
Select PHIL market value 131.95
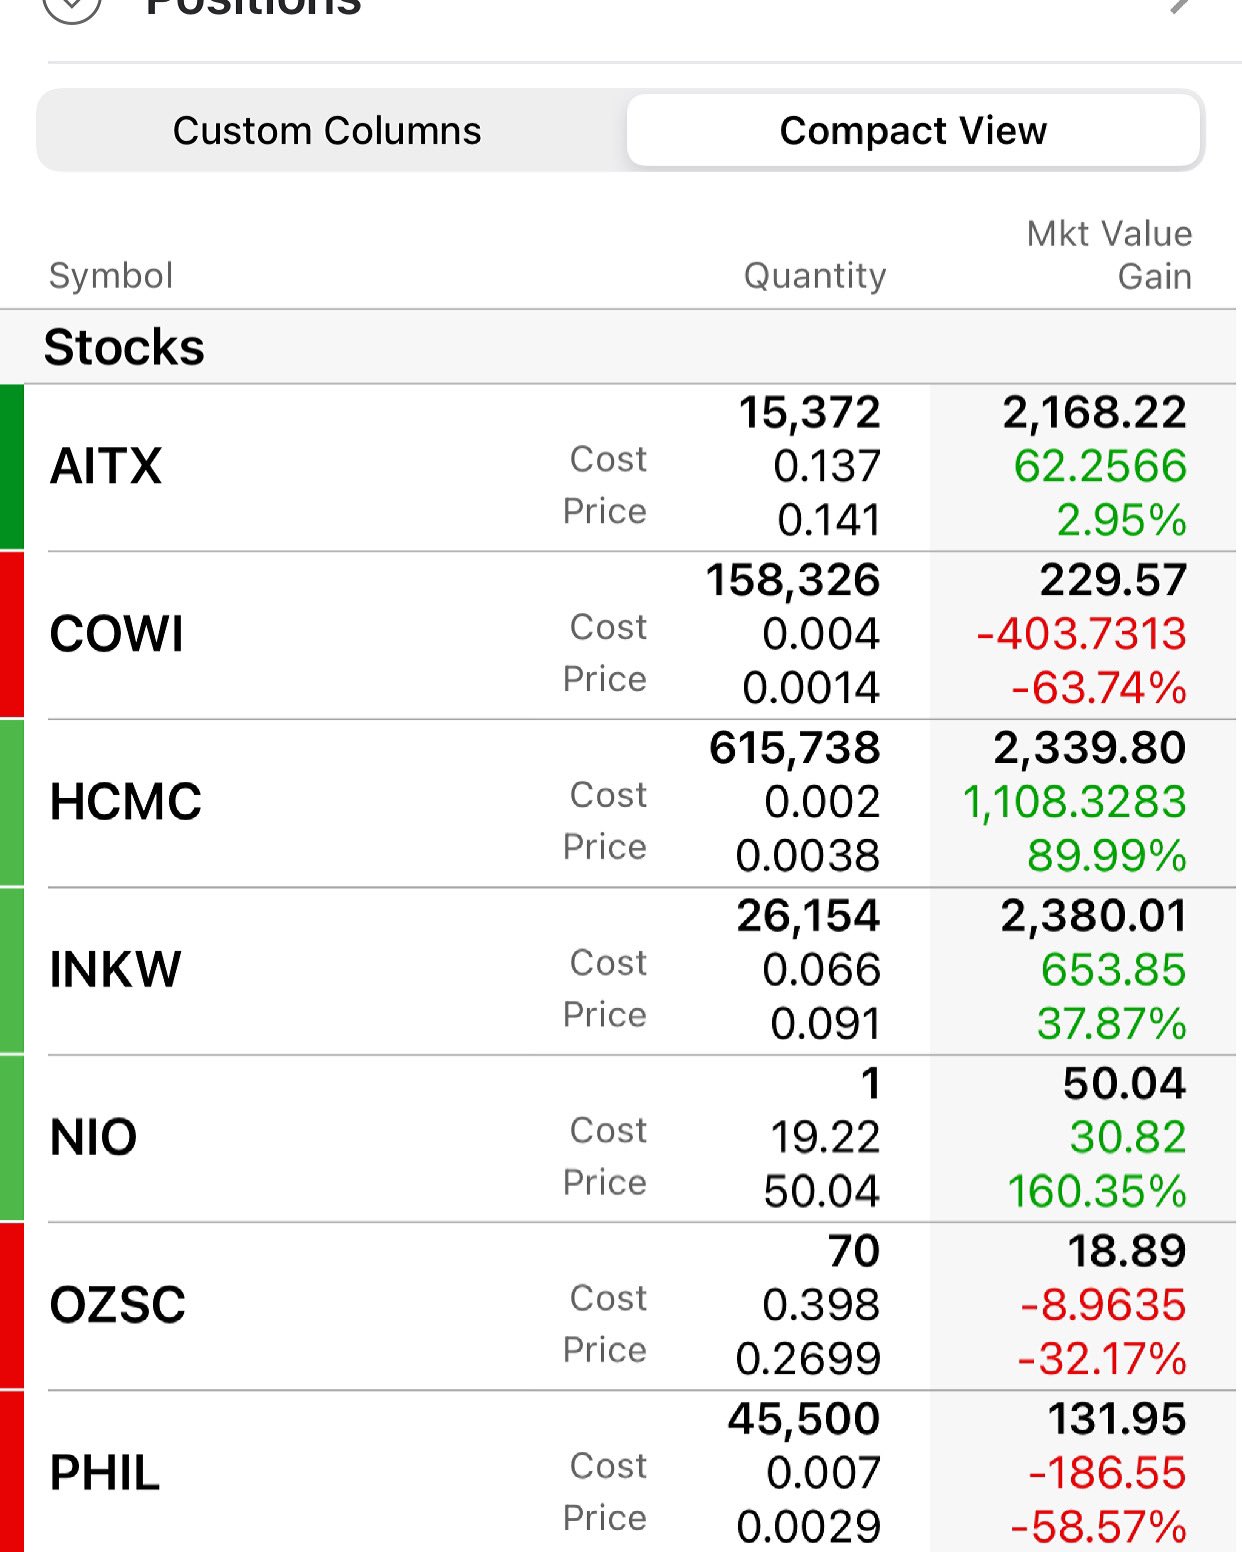click(x=1117, y=1419)
